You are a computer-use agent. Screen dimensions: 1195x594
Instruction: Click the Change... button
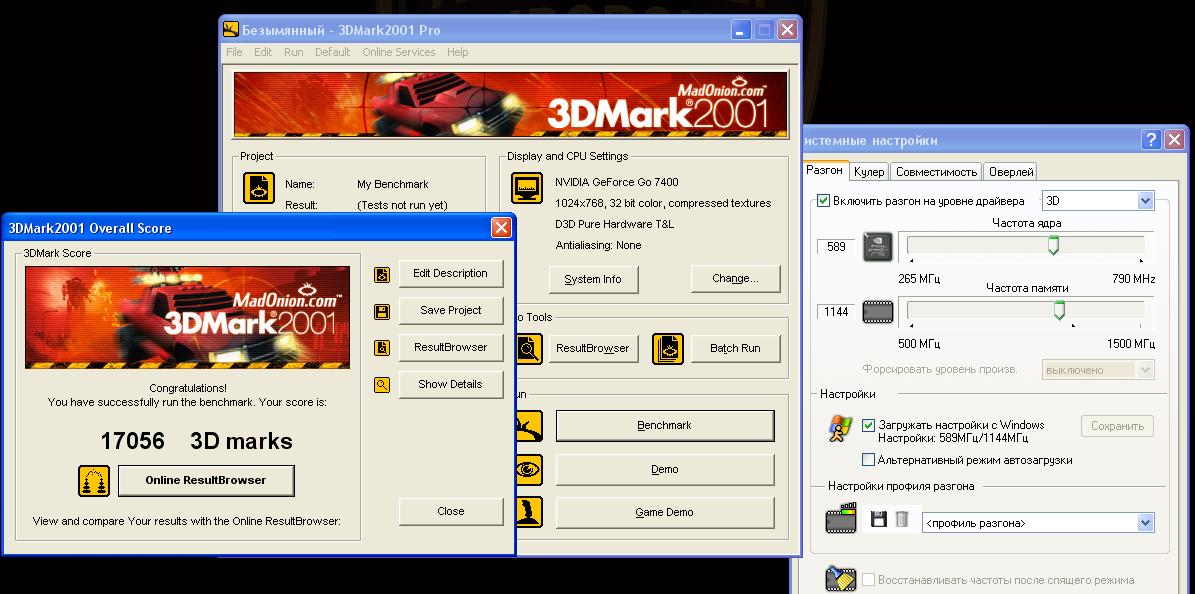click(x=735, y=279)
